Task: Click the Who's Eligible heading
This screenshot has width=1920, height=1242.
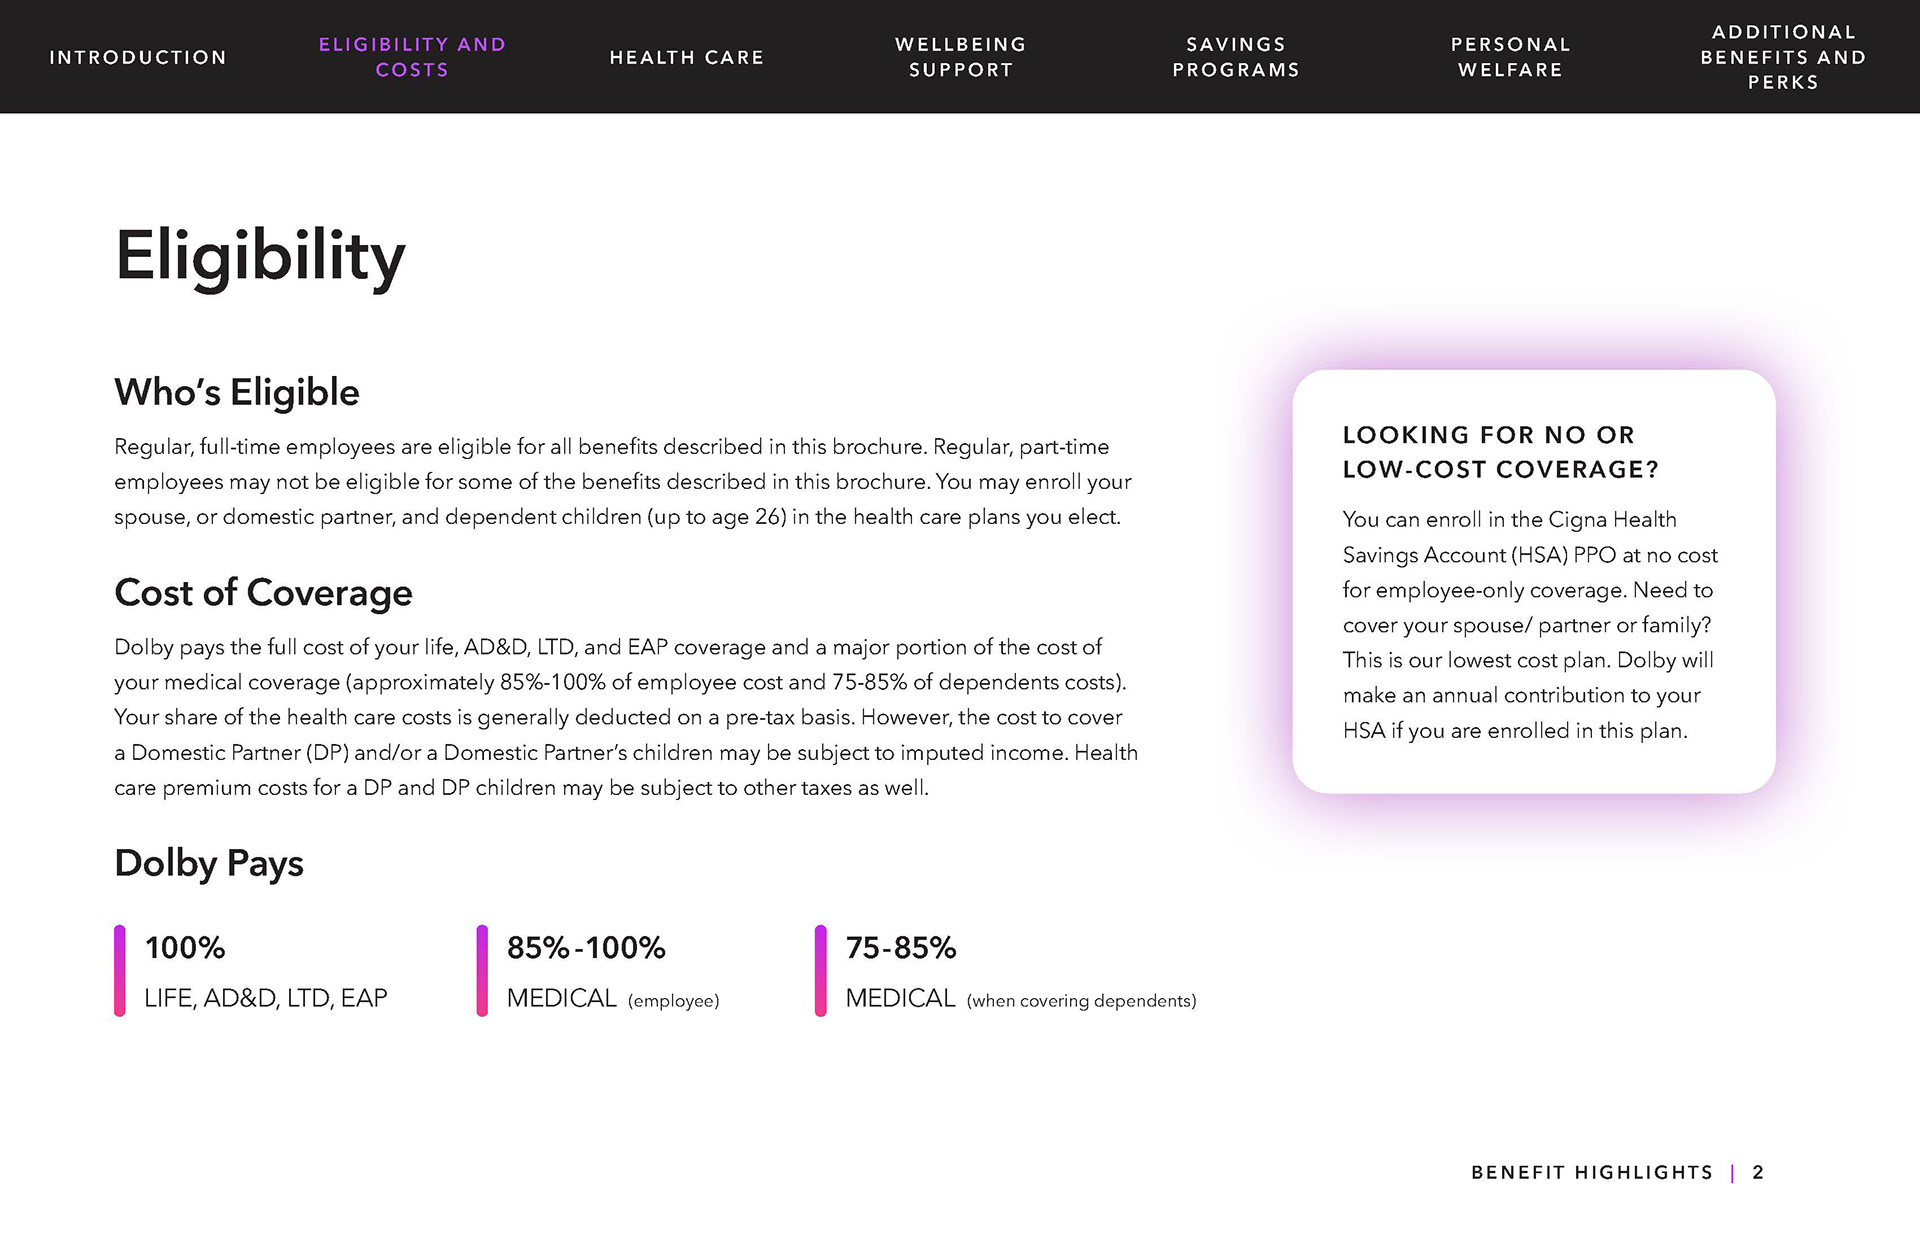Action: coord(237,392)
